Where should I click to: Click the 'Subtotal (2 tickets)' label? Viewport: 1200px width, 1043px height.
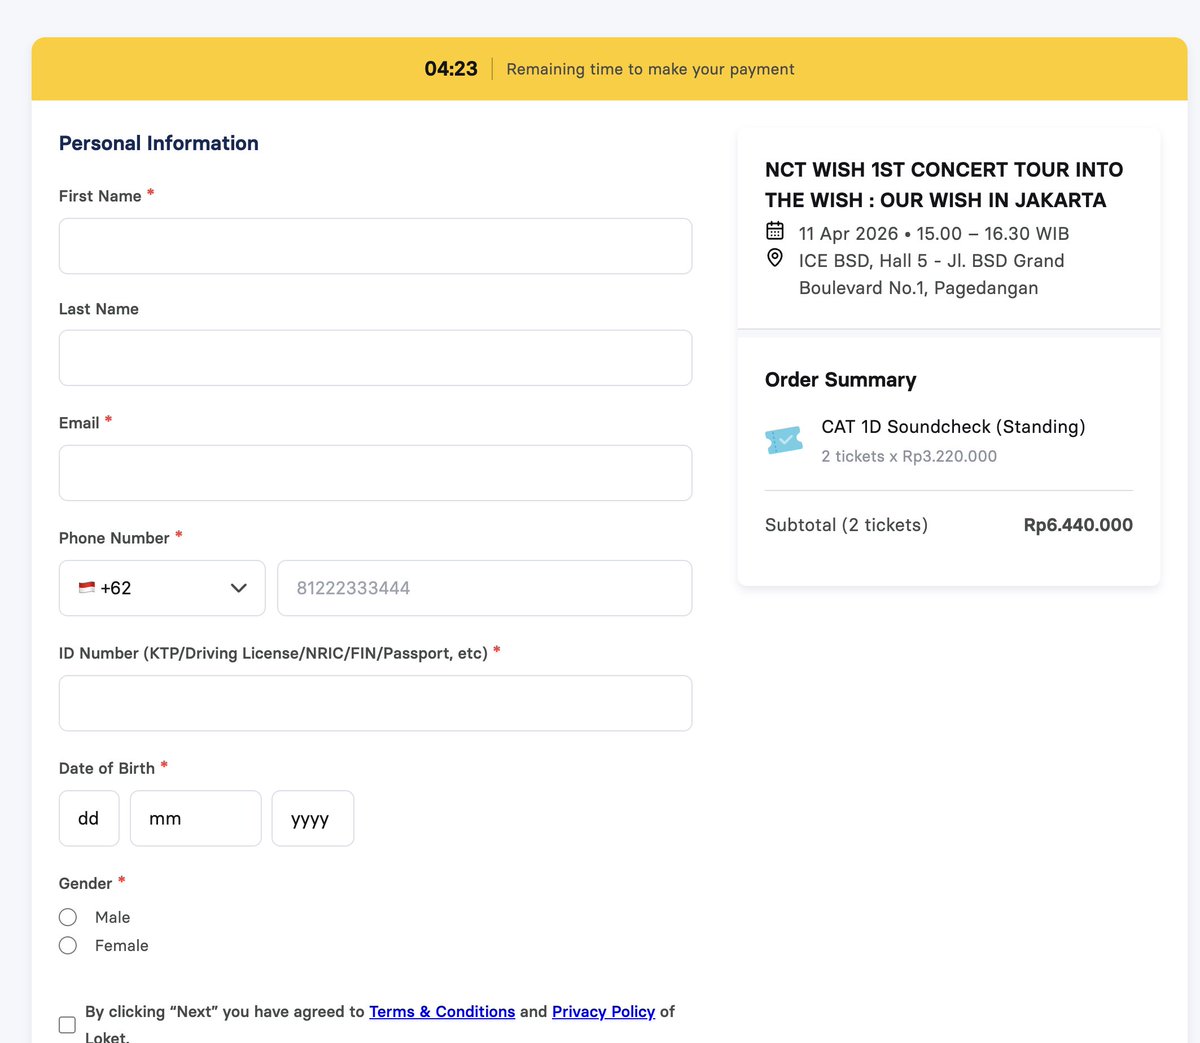[846, 525]
